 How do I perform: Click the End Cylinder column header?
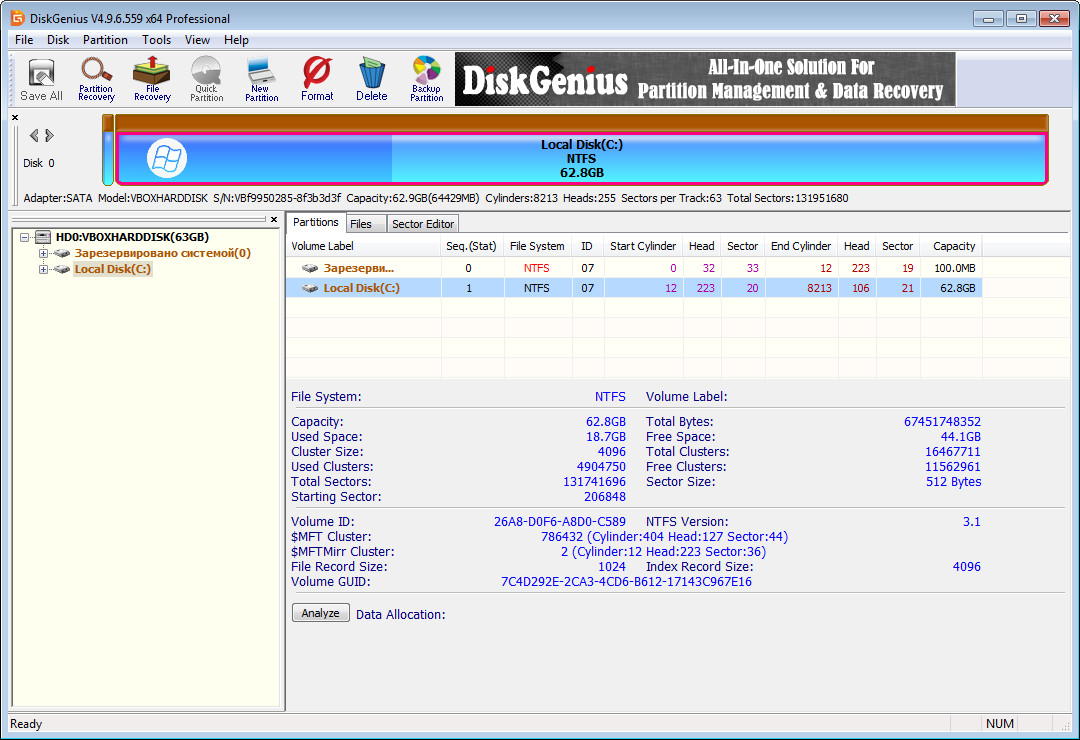coord(801,246)
